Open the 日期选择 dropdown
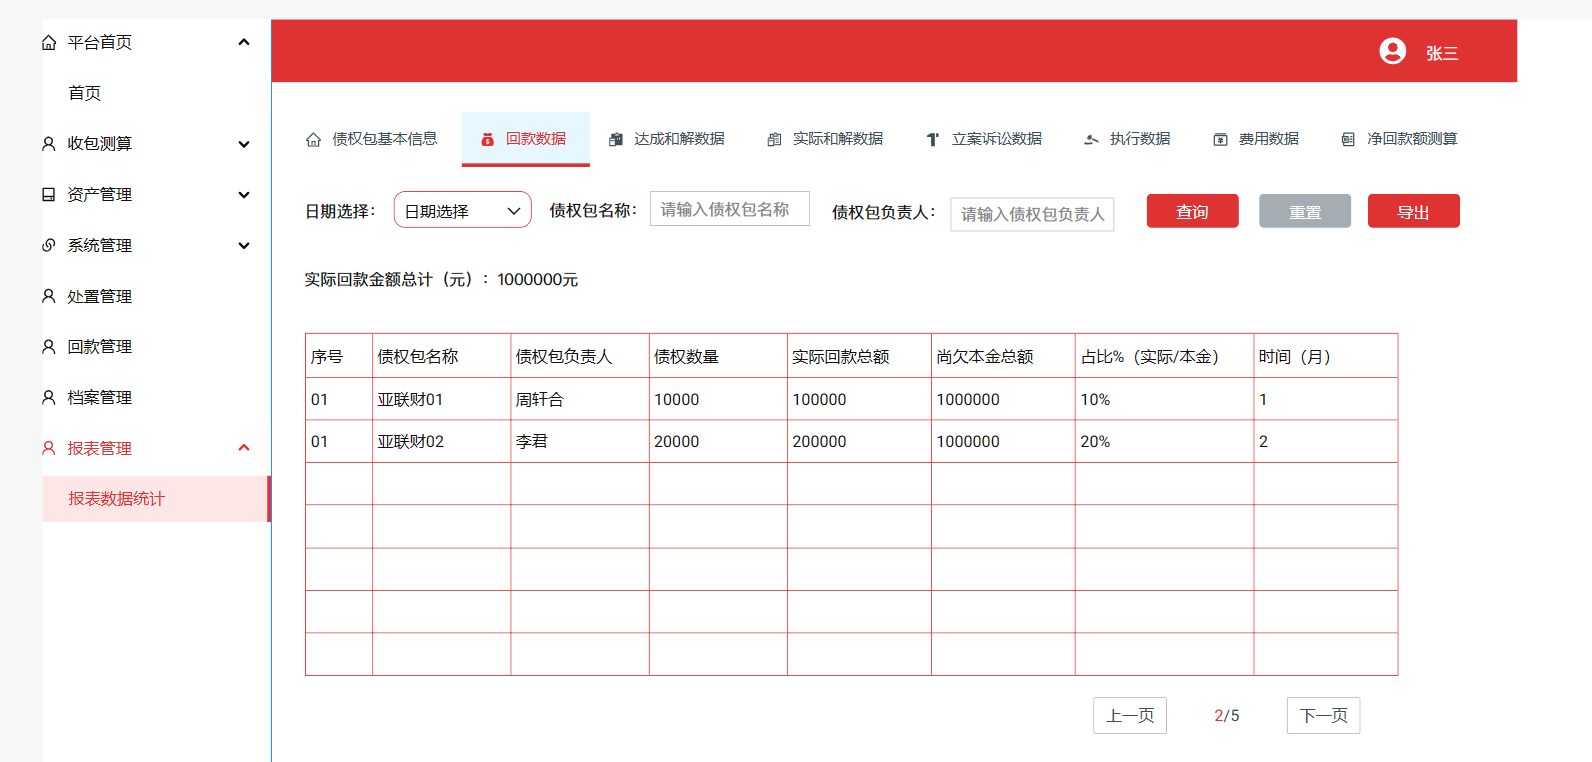This screenshot has width=1592, height=762. (463, 210)
